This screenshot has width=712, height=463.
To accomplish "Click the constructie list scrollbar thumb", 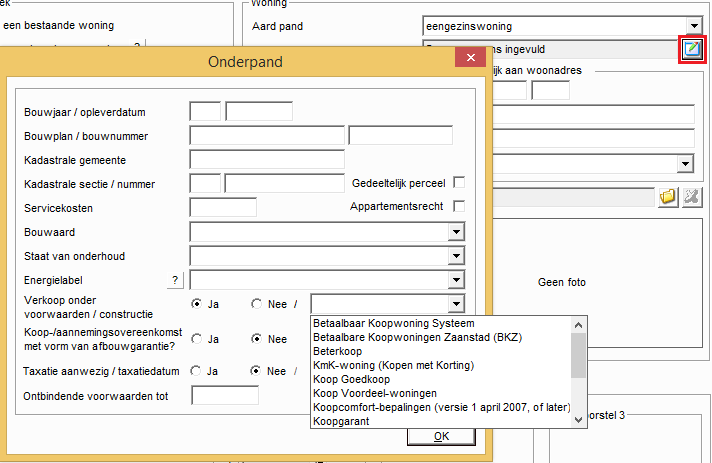I will [578, 355].
